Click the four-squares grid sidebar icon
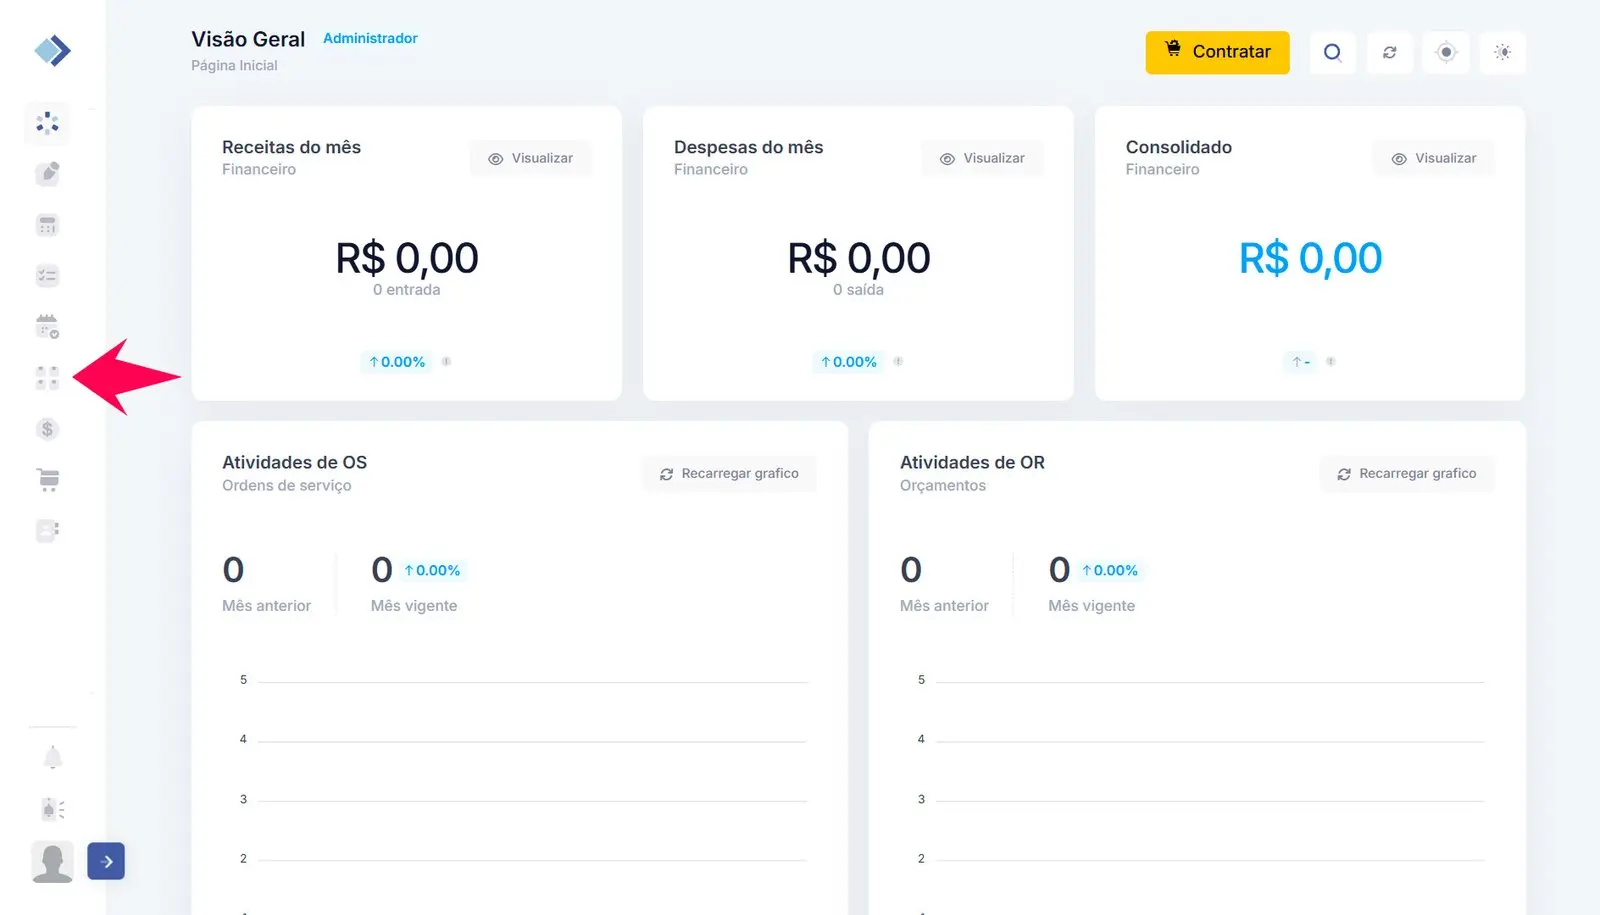Image resolution: width=1600 pixels, height=915 pixels. [x=47, y=378]
